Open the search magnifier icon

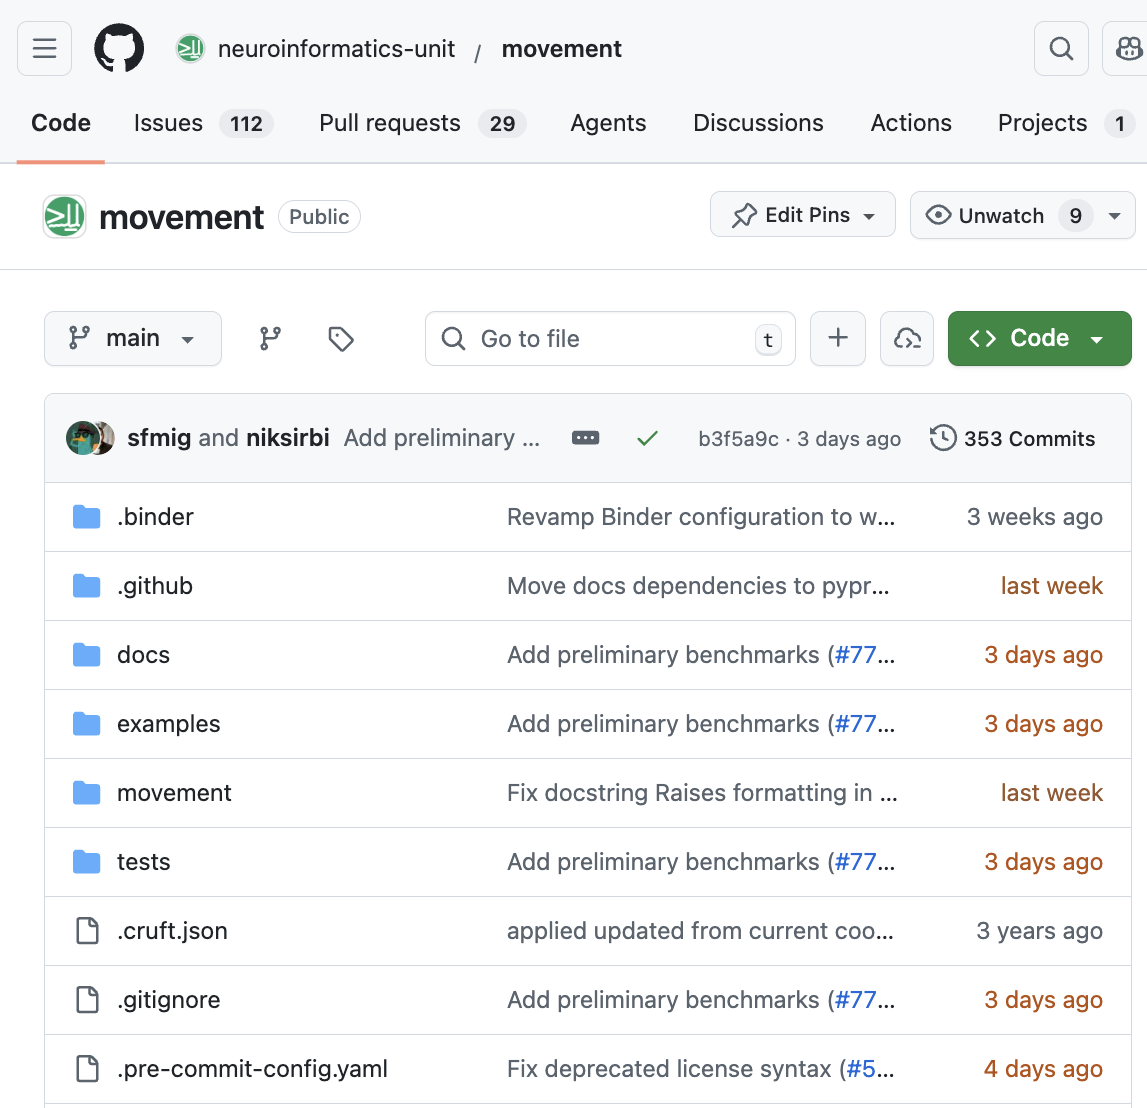click(x=1061, y=48)
